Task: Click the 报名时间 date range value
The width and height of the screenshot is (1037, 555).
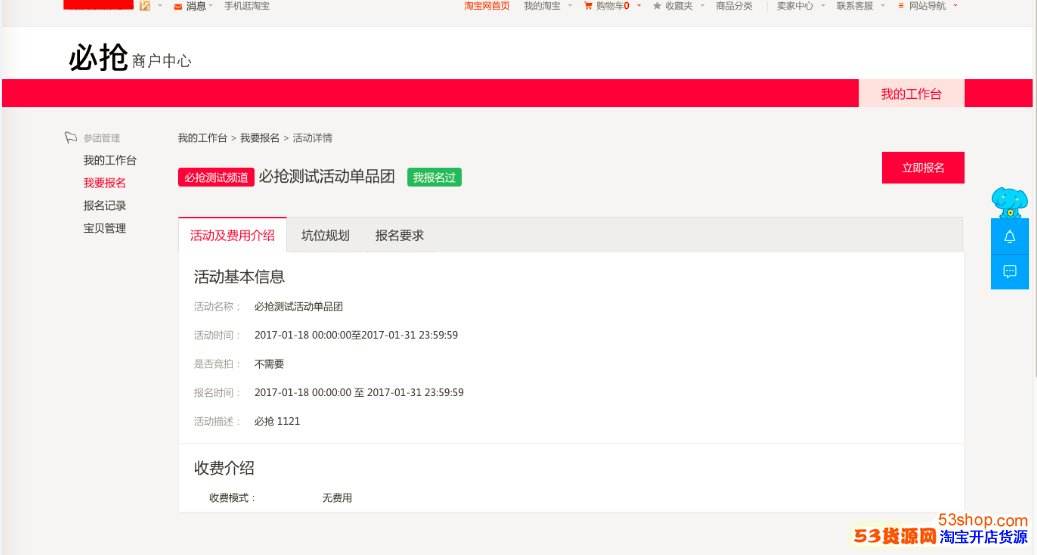Action: [x=359, y=392]
